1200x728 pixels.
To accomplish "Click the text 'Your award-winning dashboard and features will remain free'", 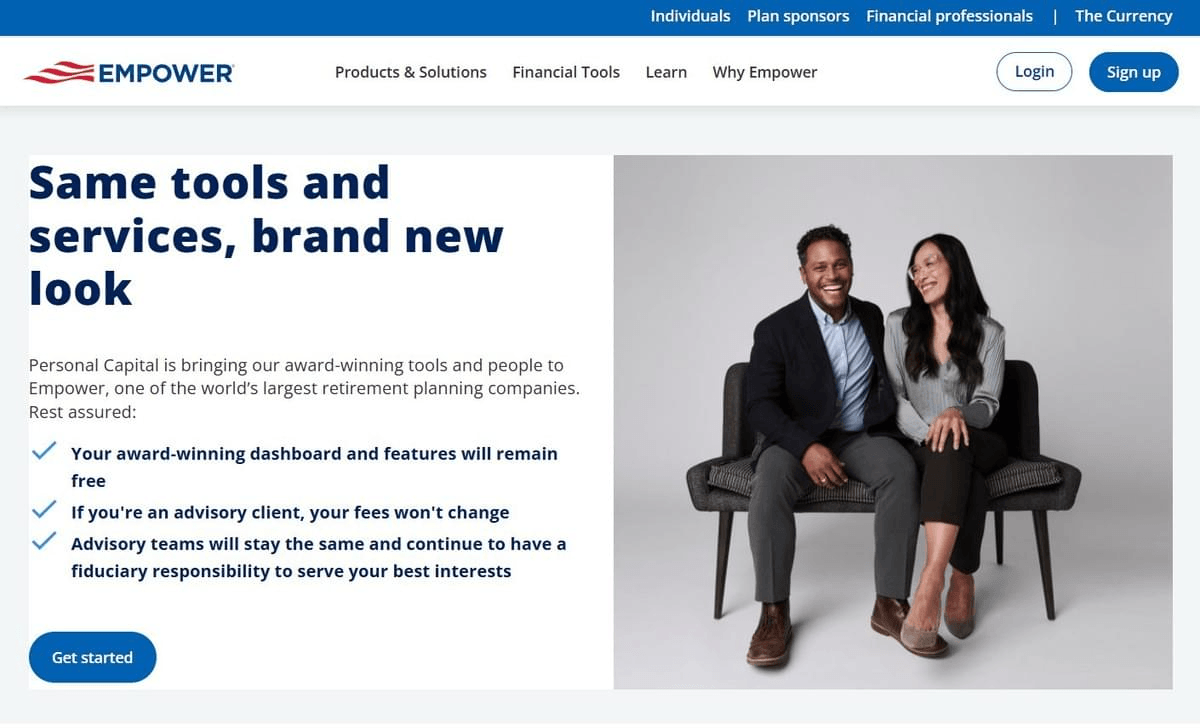I will (x=314, y=467).
